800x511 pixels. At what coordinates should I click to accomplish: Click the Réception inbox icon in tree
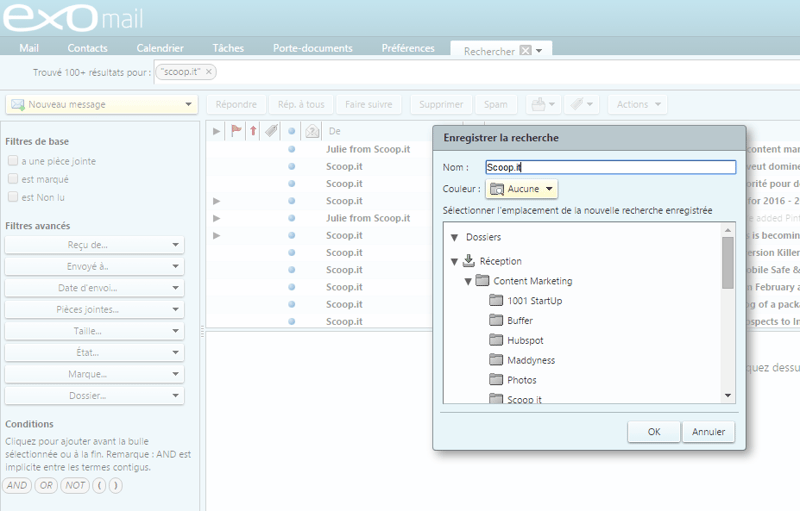click(468, 261)
